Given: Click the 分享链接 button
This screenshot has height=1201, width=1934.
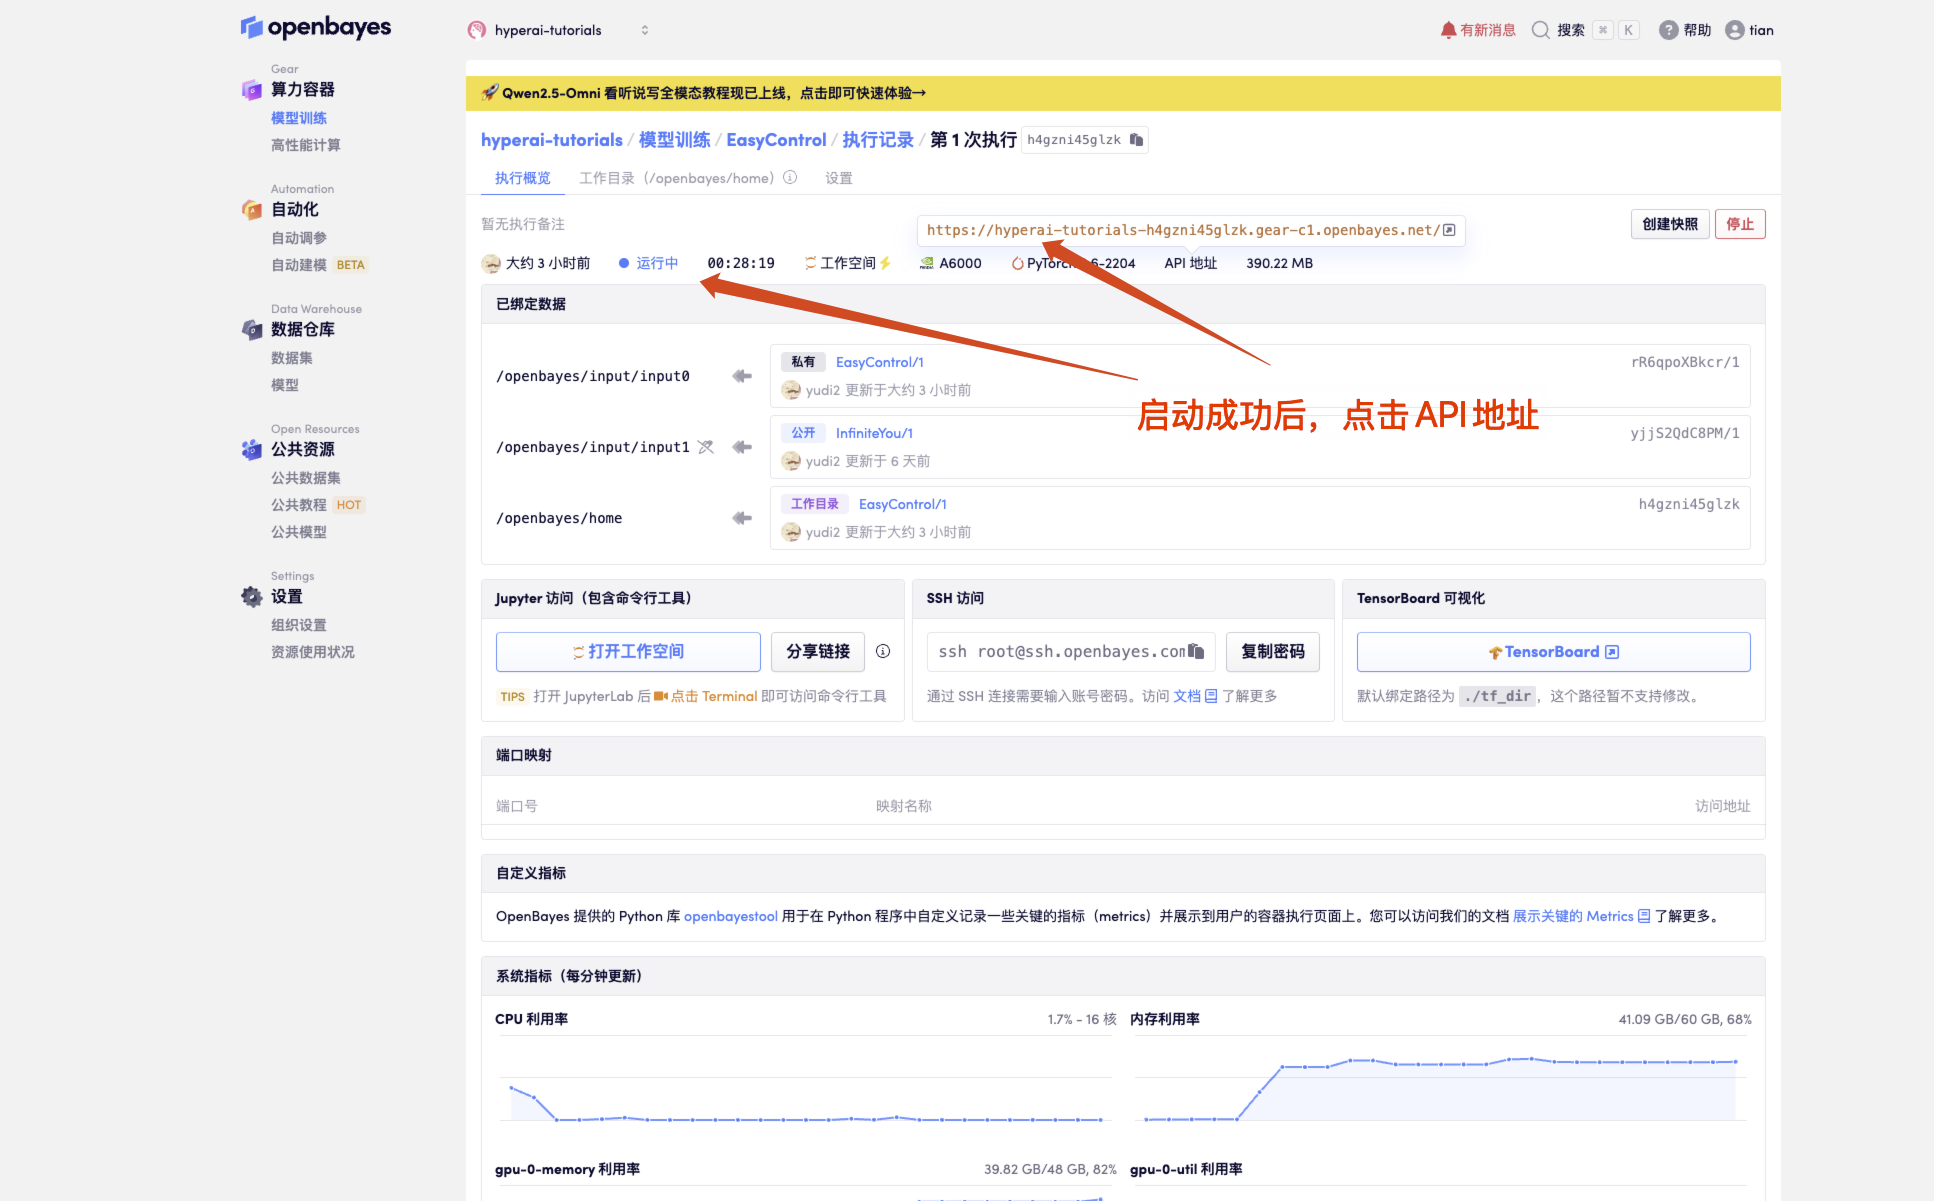Looking at the screenshot, I should (x=818, y=652).
